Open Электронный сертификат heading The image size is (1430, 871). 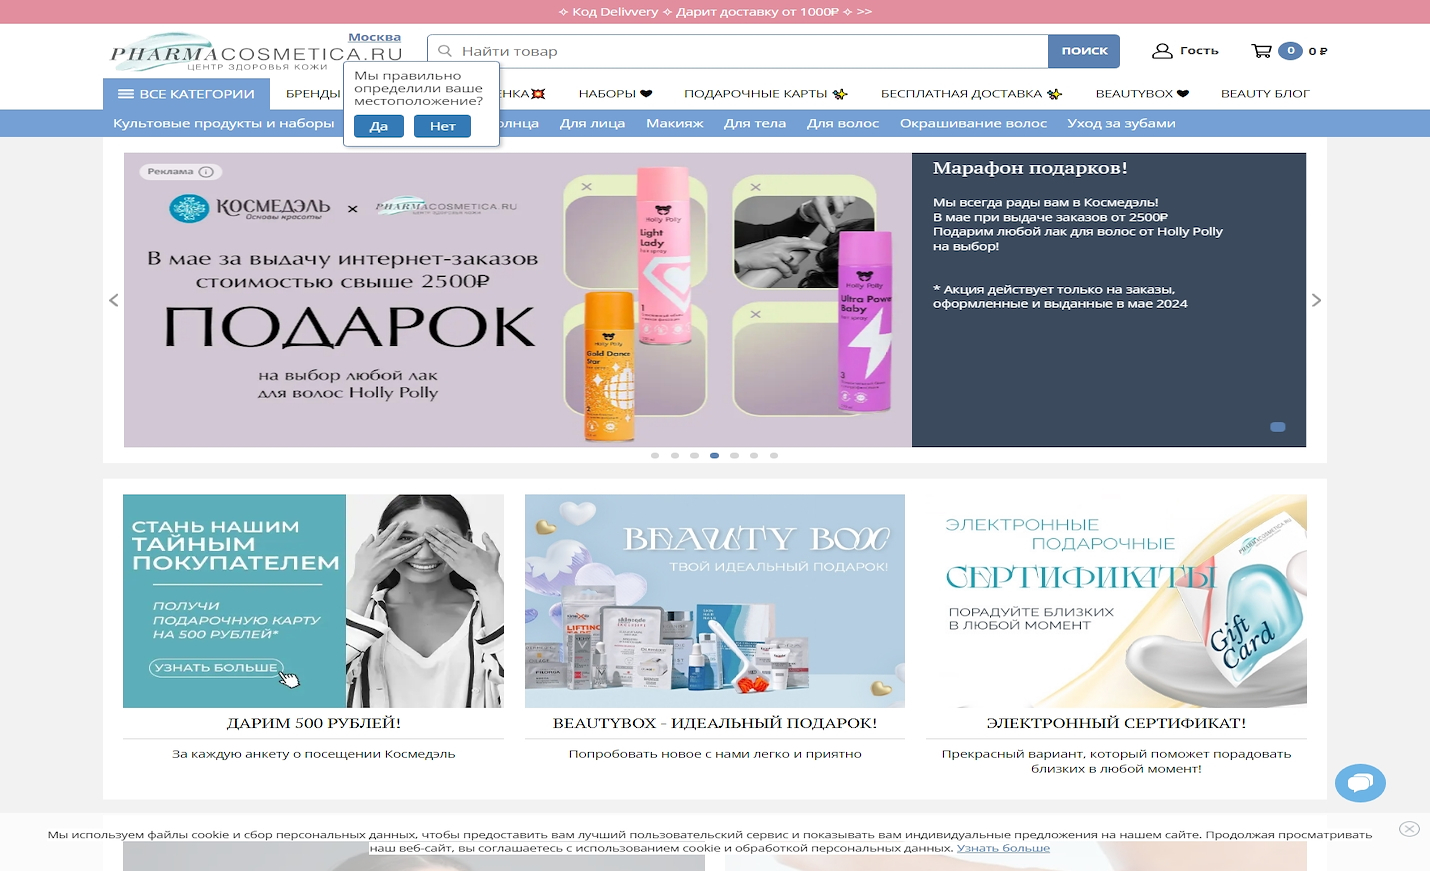(x=1116, y=723)
